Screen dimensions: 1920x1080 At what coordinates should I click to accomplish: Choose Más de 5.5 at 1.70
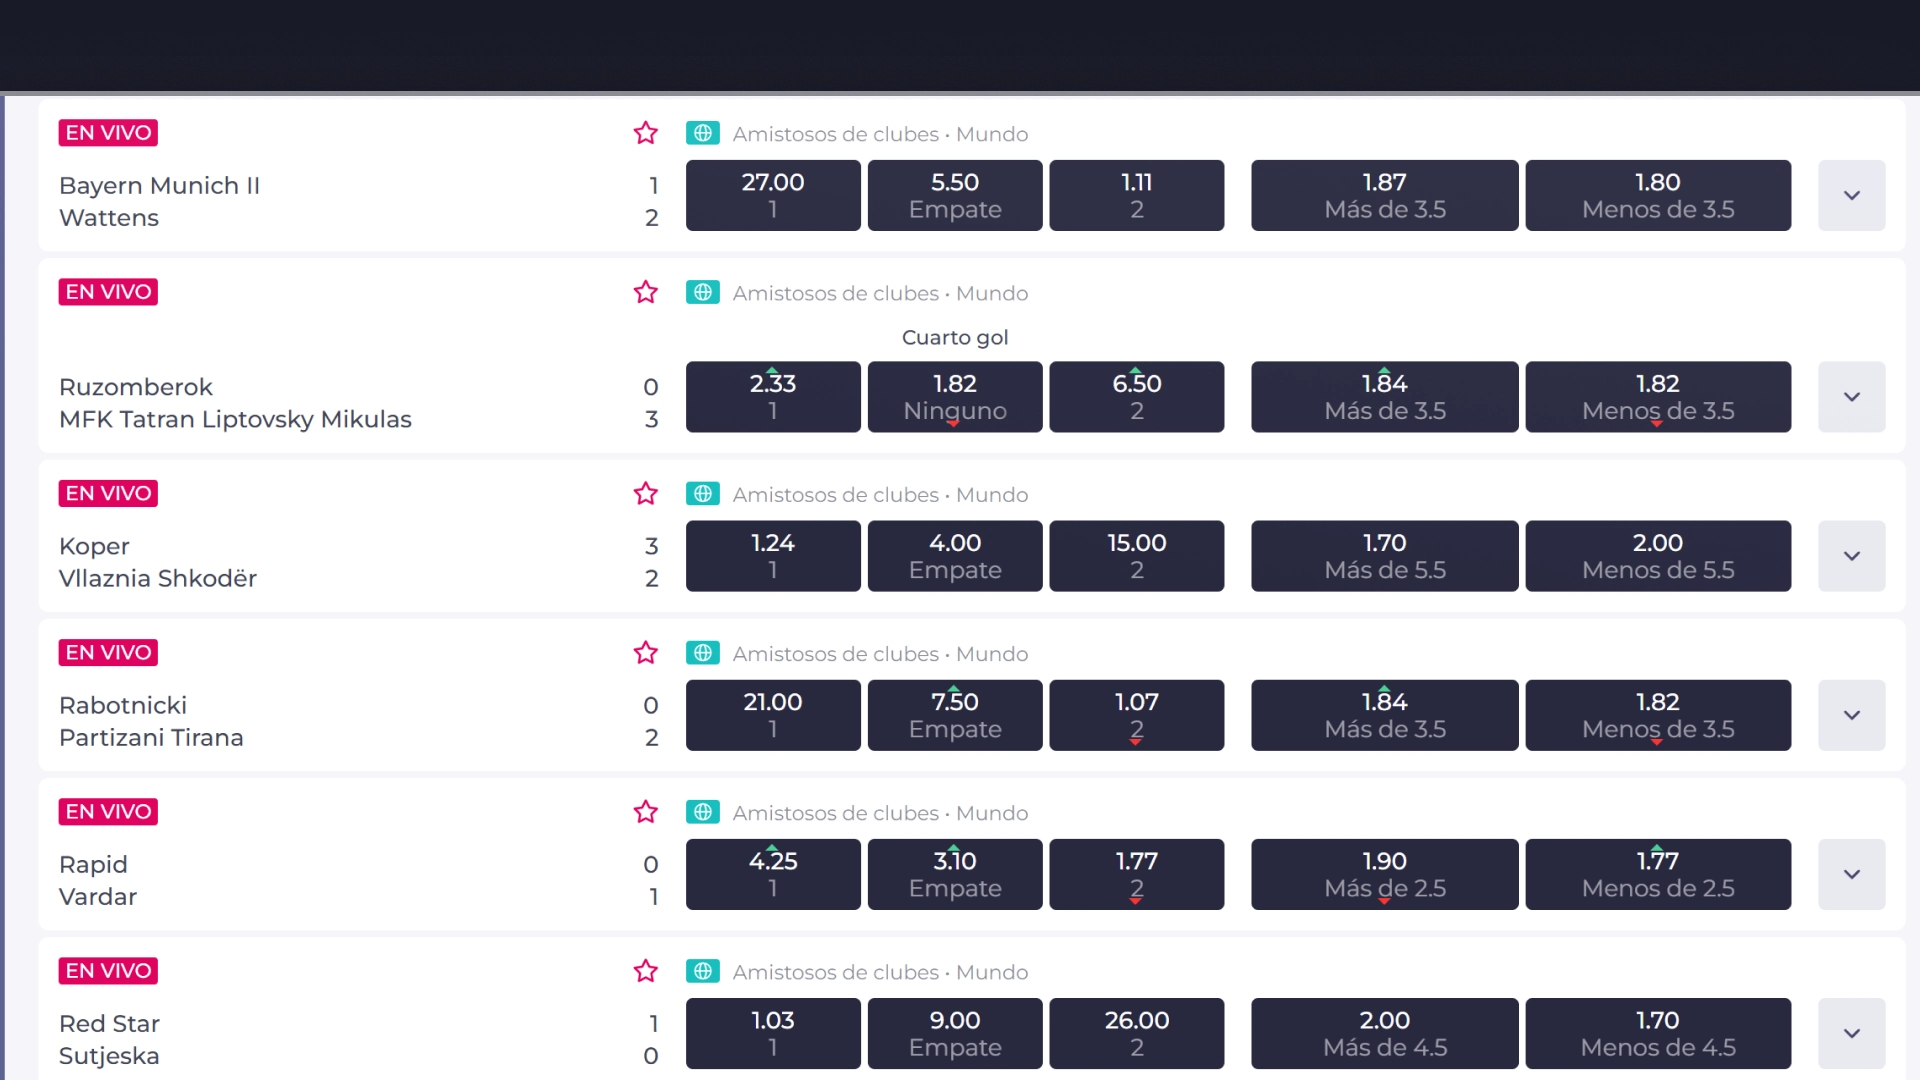[x=1385, y=556]
